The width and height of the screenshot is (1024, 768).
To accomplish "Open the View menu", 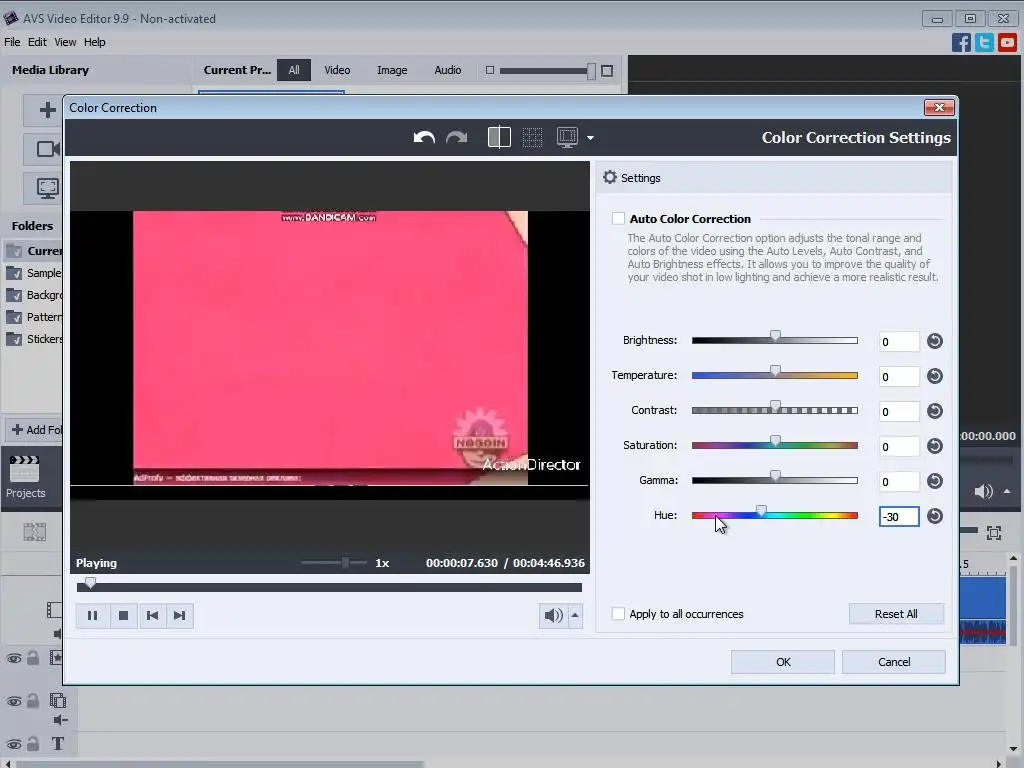I will pyautogui.click(x=65, y=42).
